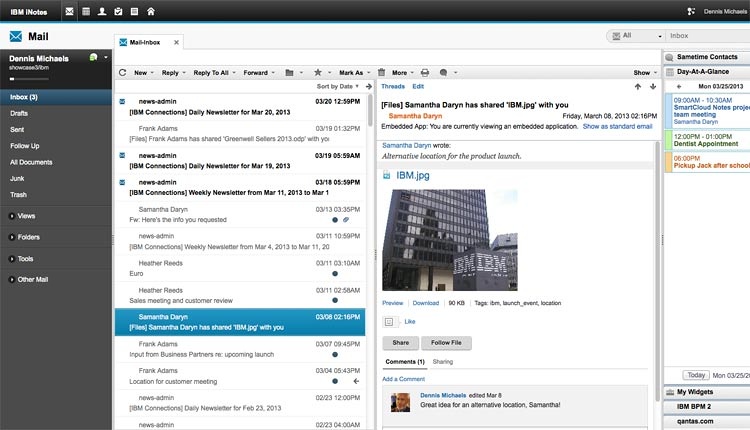Image resolution: width=750 pixels, height=430 pixels.
Task: Click the move to folder icon
Action: pyautogui.click(x=289, y=73)
